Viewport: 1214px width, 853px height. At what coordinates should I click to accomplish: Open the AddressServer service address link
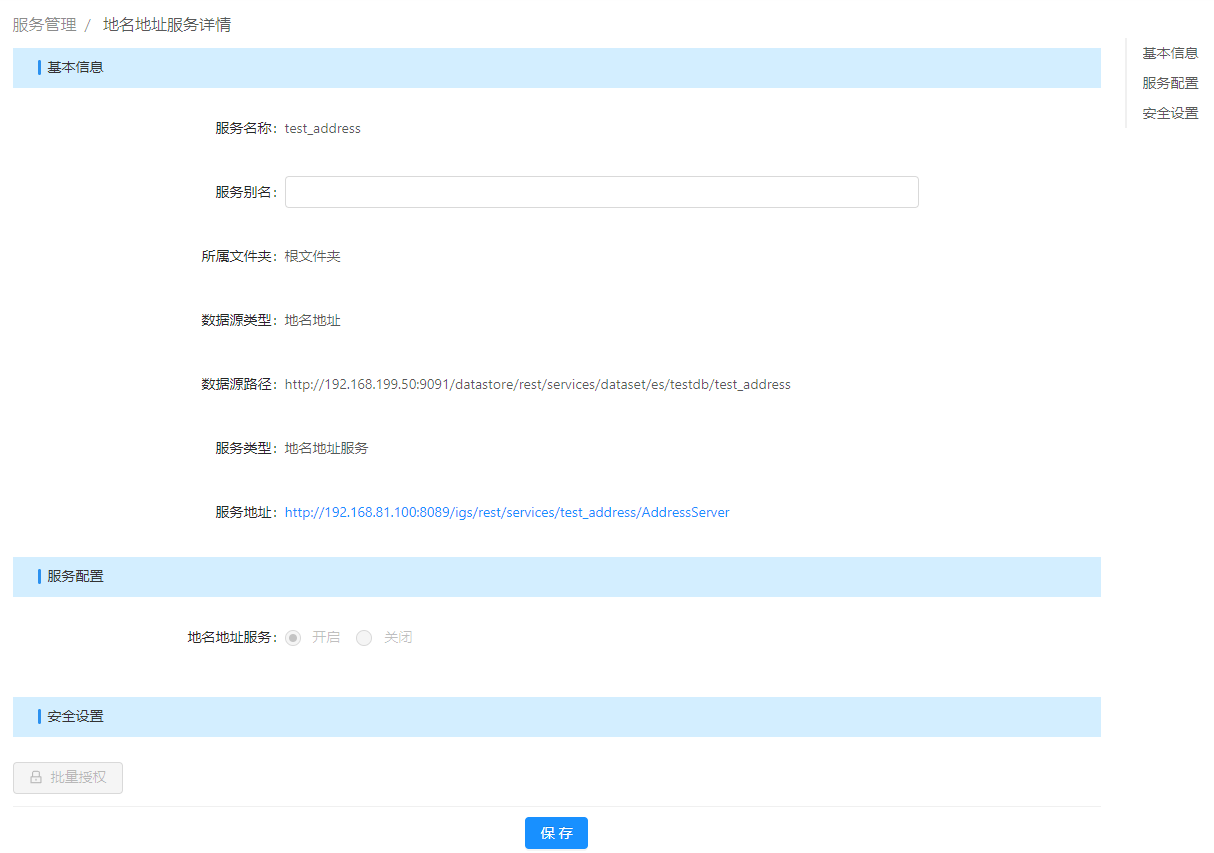click(x=507, y=512)
